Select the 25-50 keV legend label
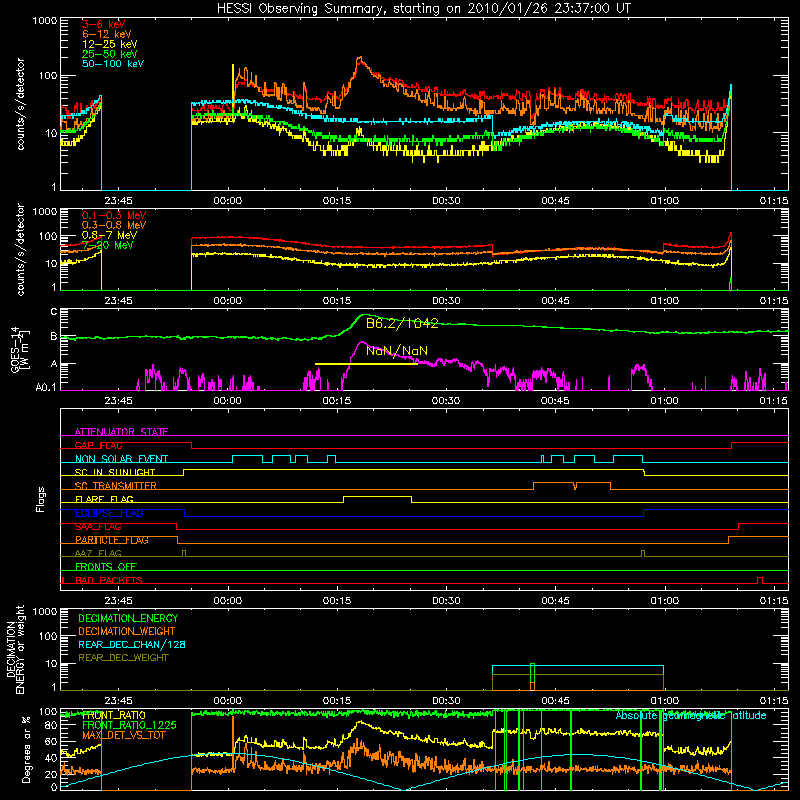The width and height of the screenshot is (800, 800). 110,54
